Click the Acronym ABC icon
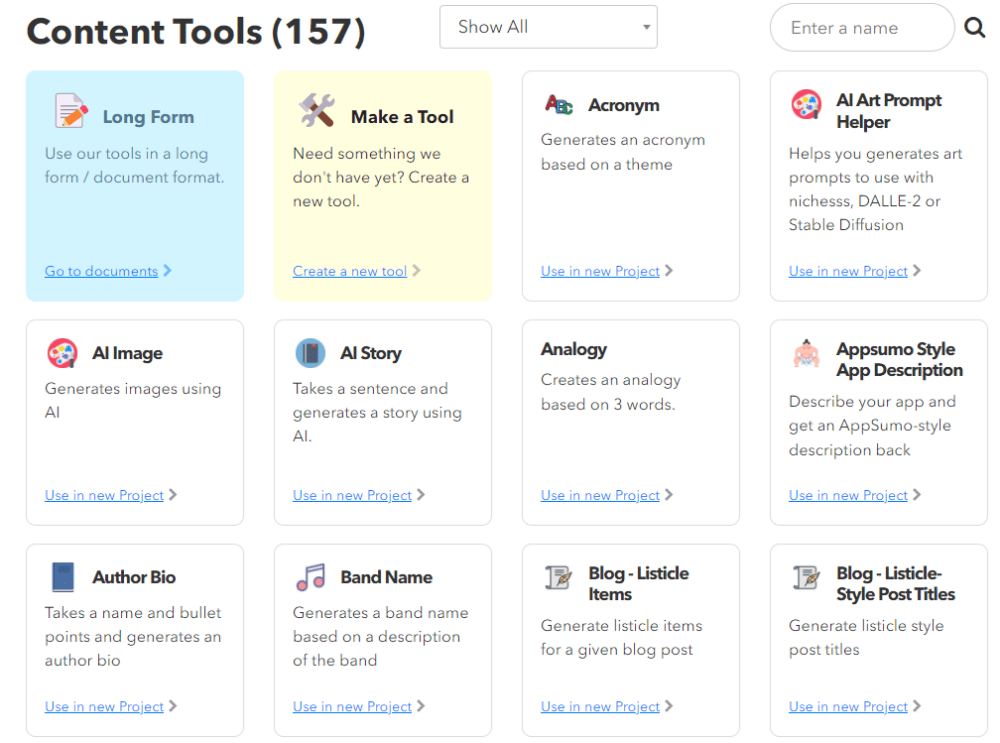This screenshot has height=743, width=1000. click(x=559, y=105)
